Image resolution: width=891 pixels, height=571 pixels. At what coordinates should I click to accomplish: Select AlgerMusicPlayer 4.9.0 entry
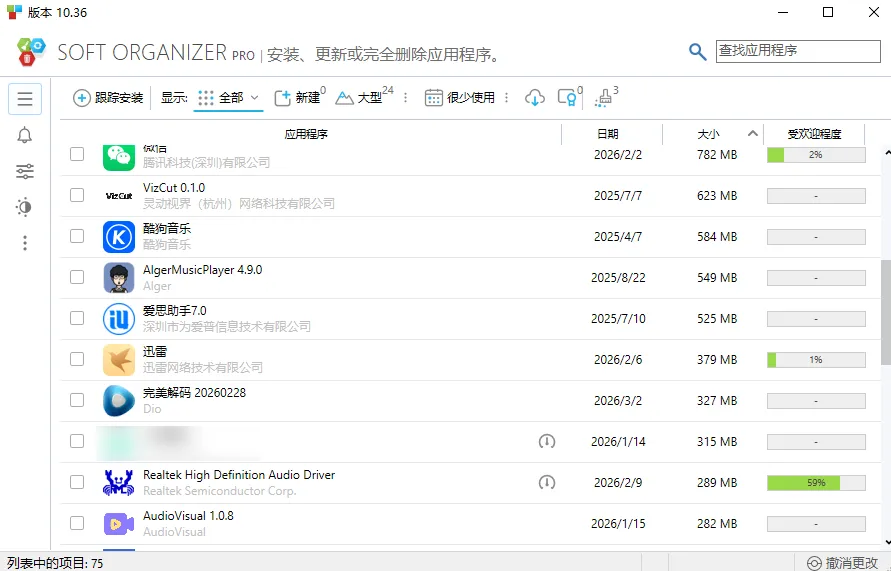(202, 270)
